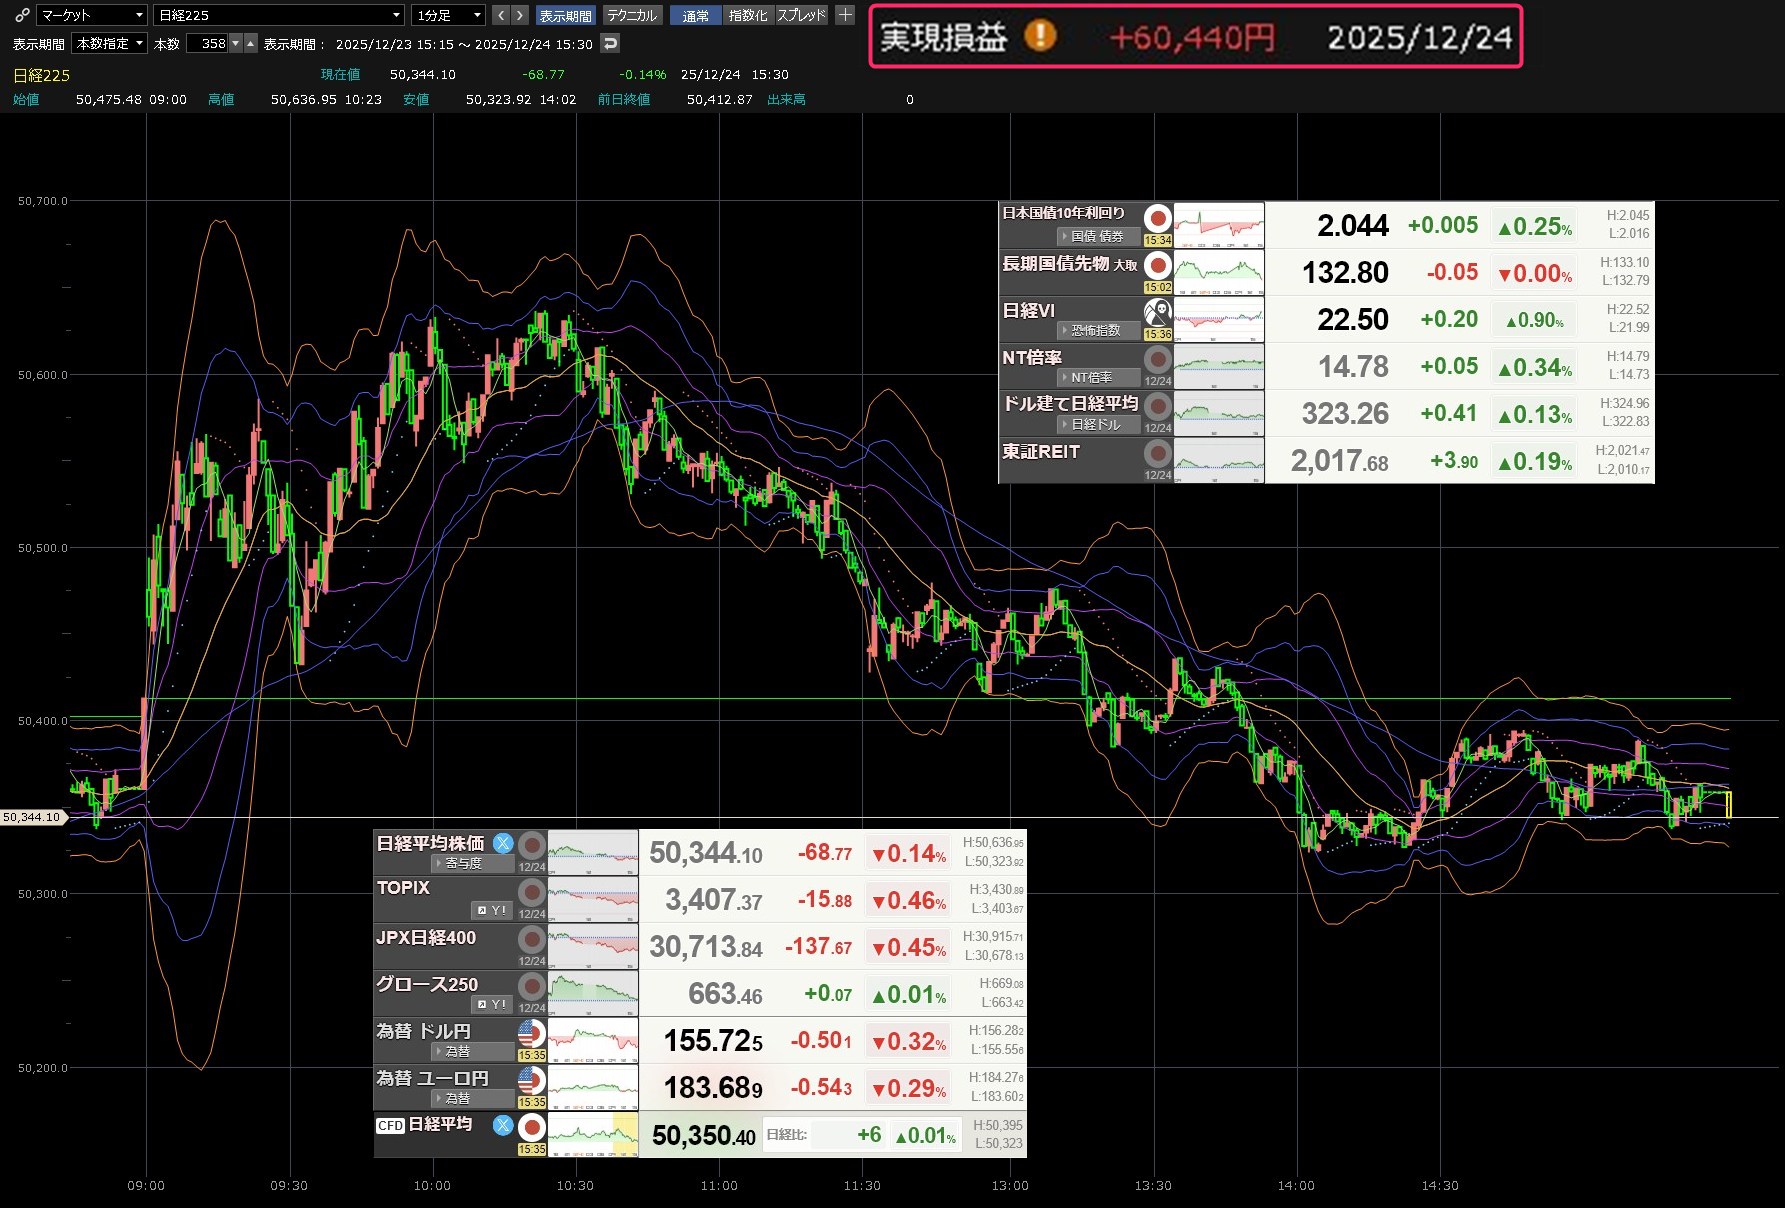Viewport: 1785px width, 1208px height.
Task: Open the マーケット dropdown
Action: tap(92, 15)
